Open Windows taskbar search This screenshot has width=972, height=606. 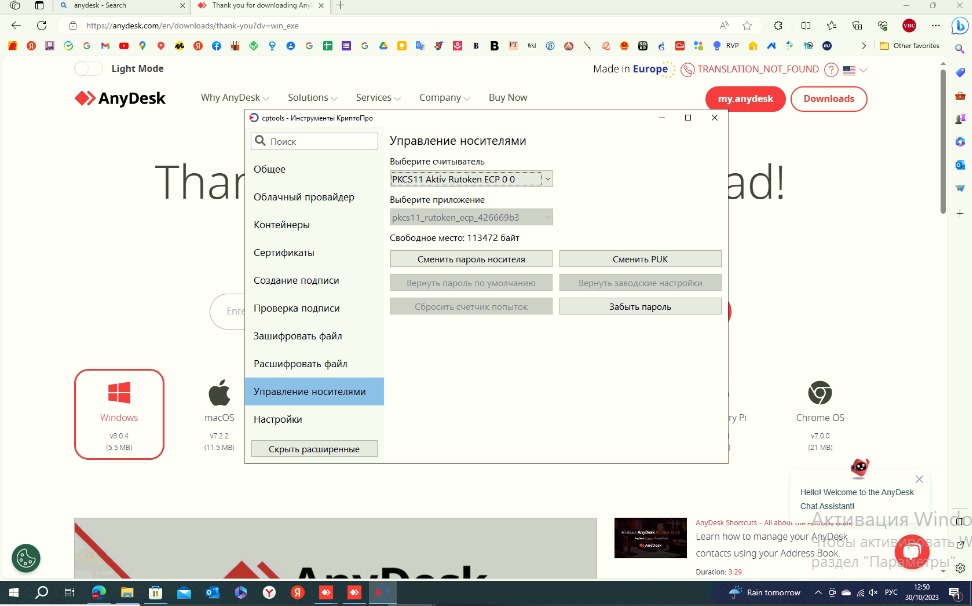click(42, 592)
